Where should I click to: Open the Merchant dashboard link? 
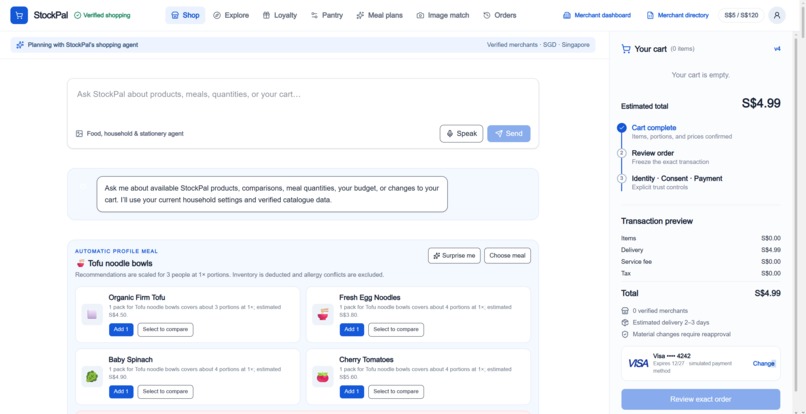(597, 15)
